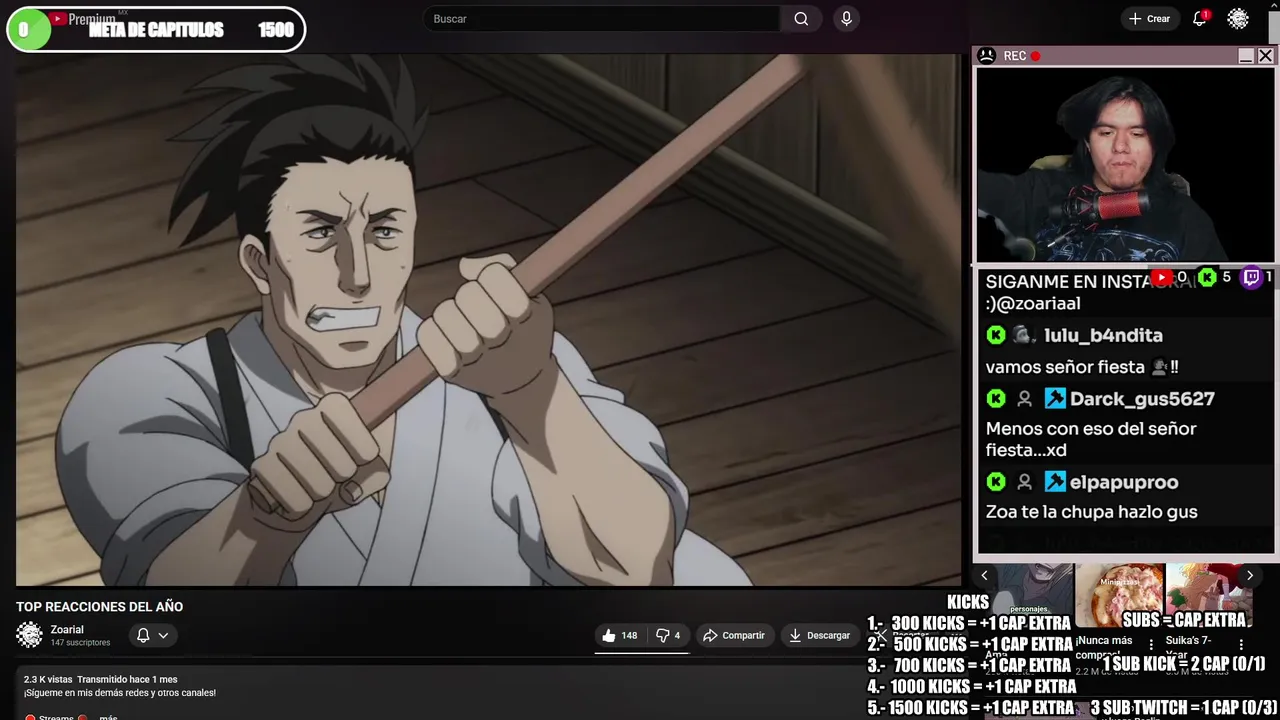Viewport: 1280px width, 720px height.
Task: Open the notifications bell in header
Action: coord(1199,19)
